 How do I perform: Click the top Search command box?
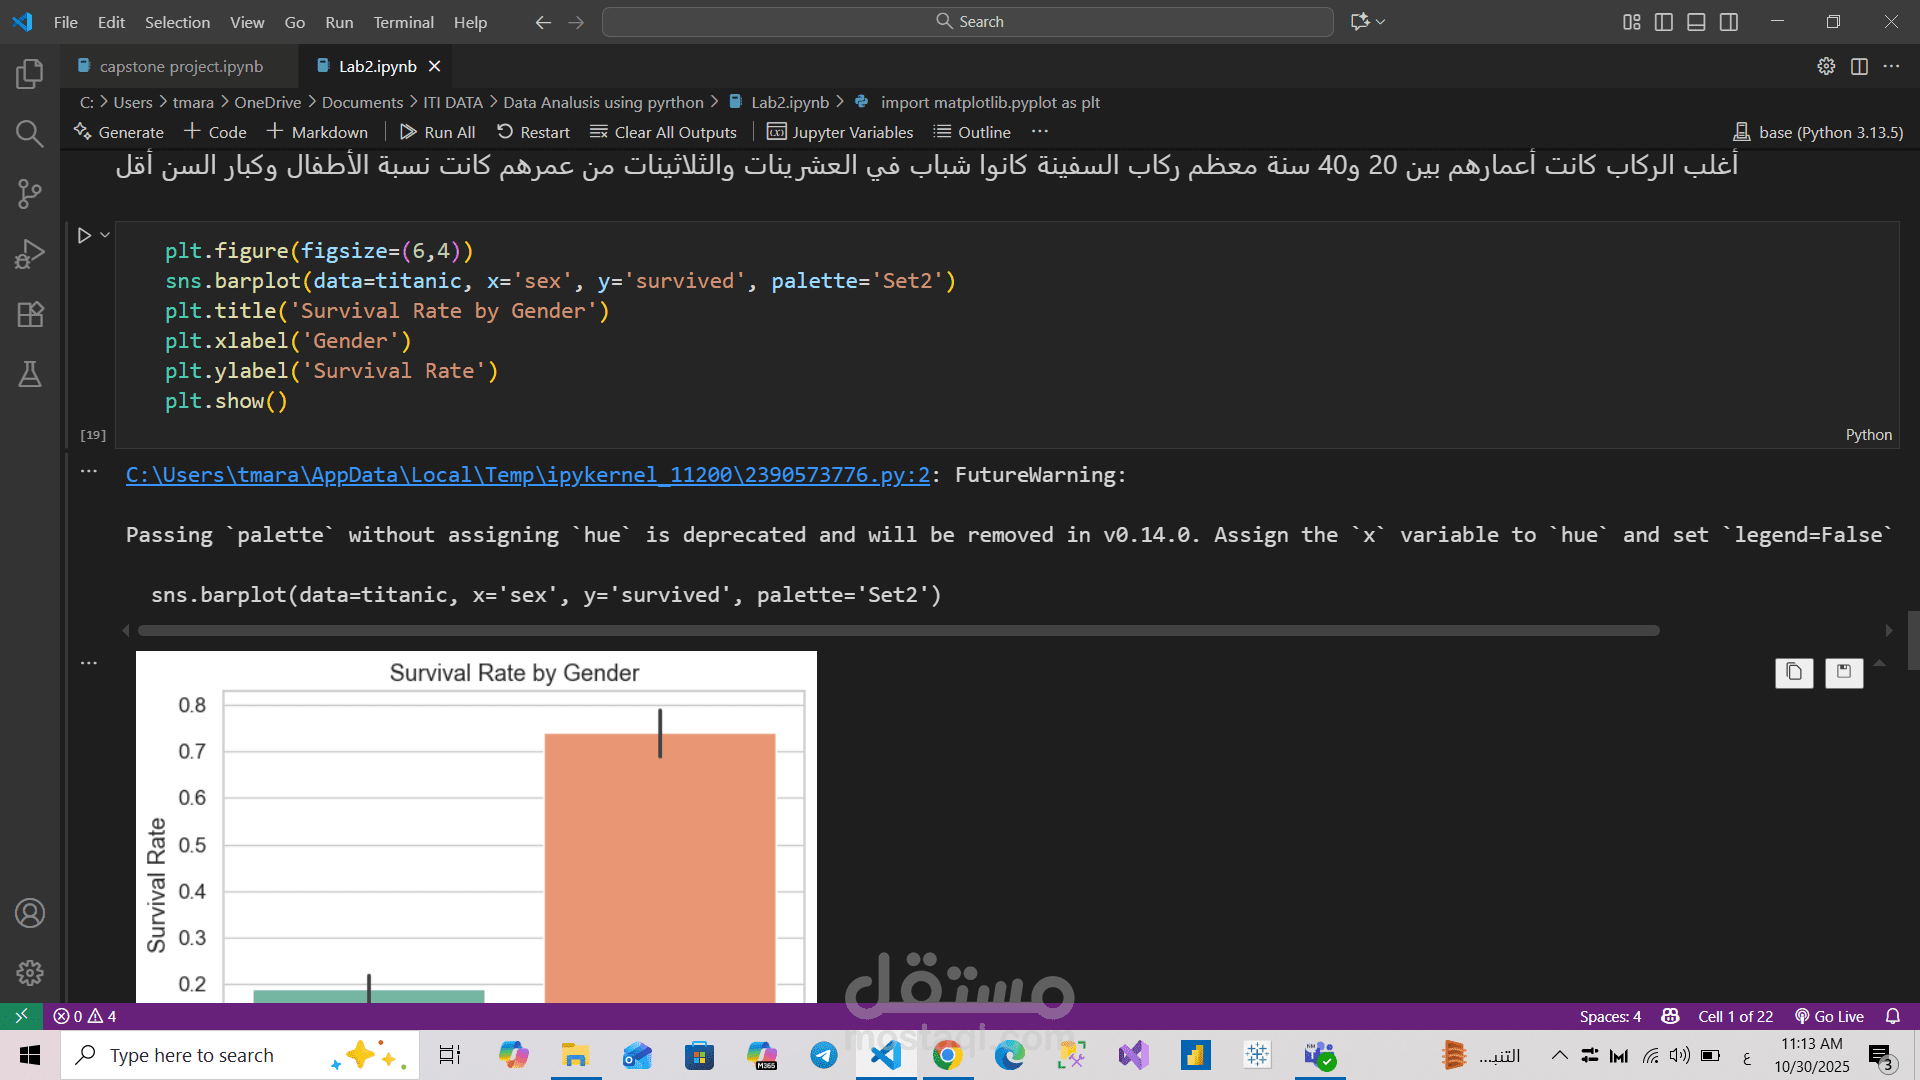pyautogui.click(x=967, y=22)
